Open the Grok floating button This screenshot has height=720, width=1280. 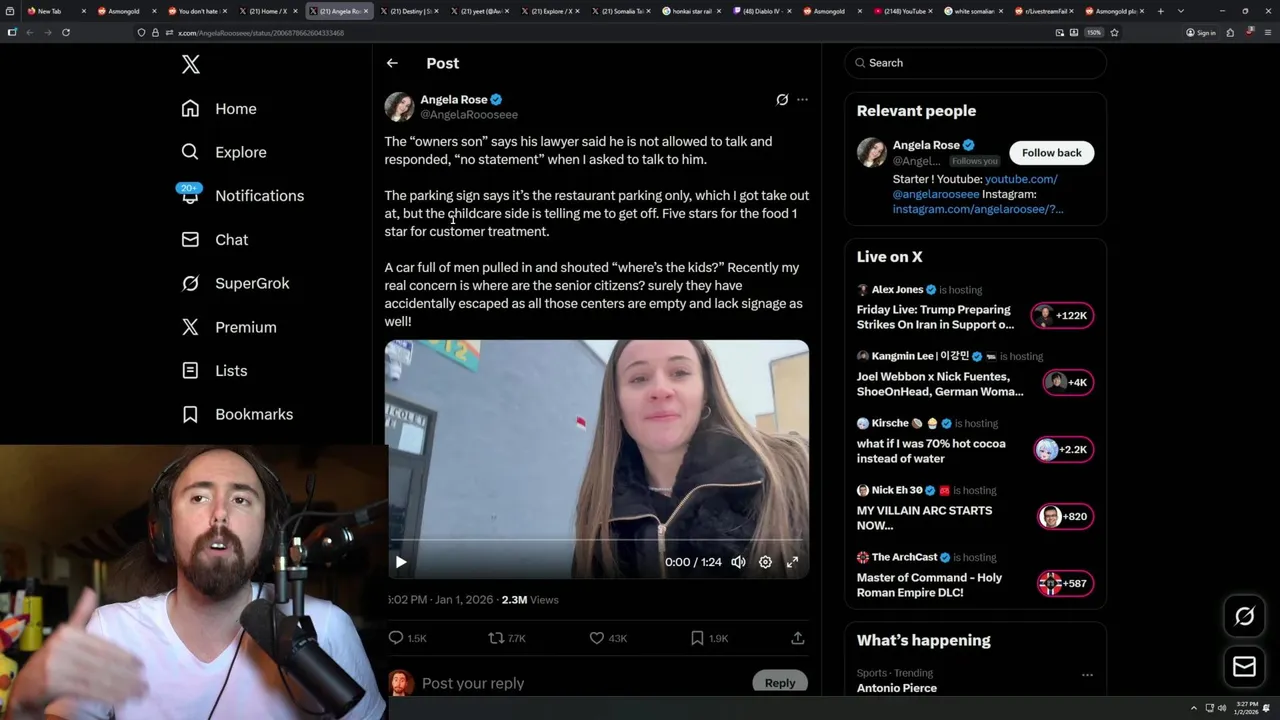tap(1244, 617)
